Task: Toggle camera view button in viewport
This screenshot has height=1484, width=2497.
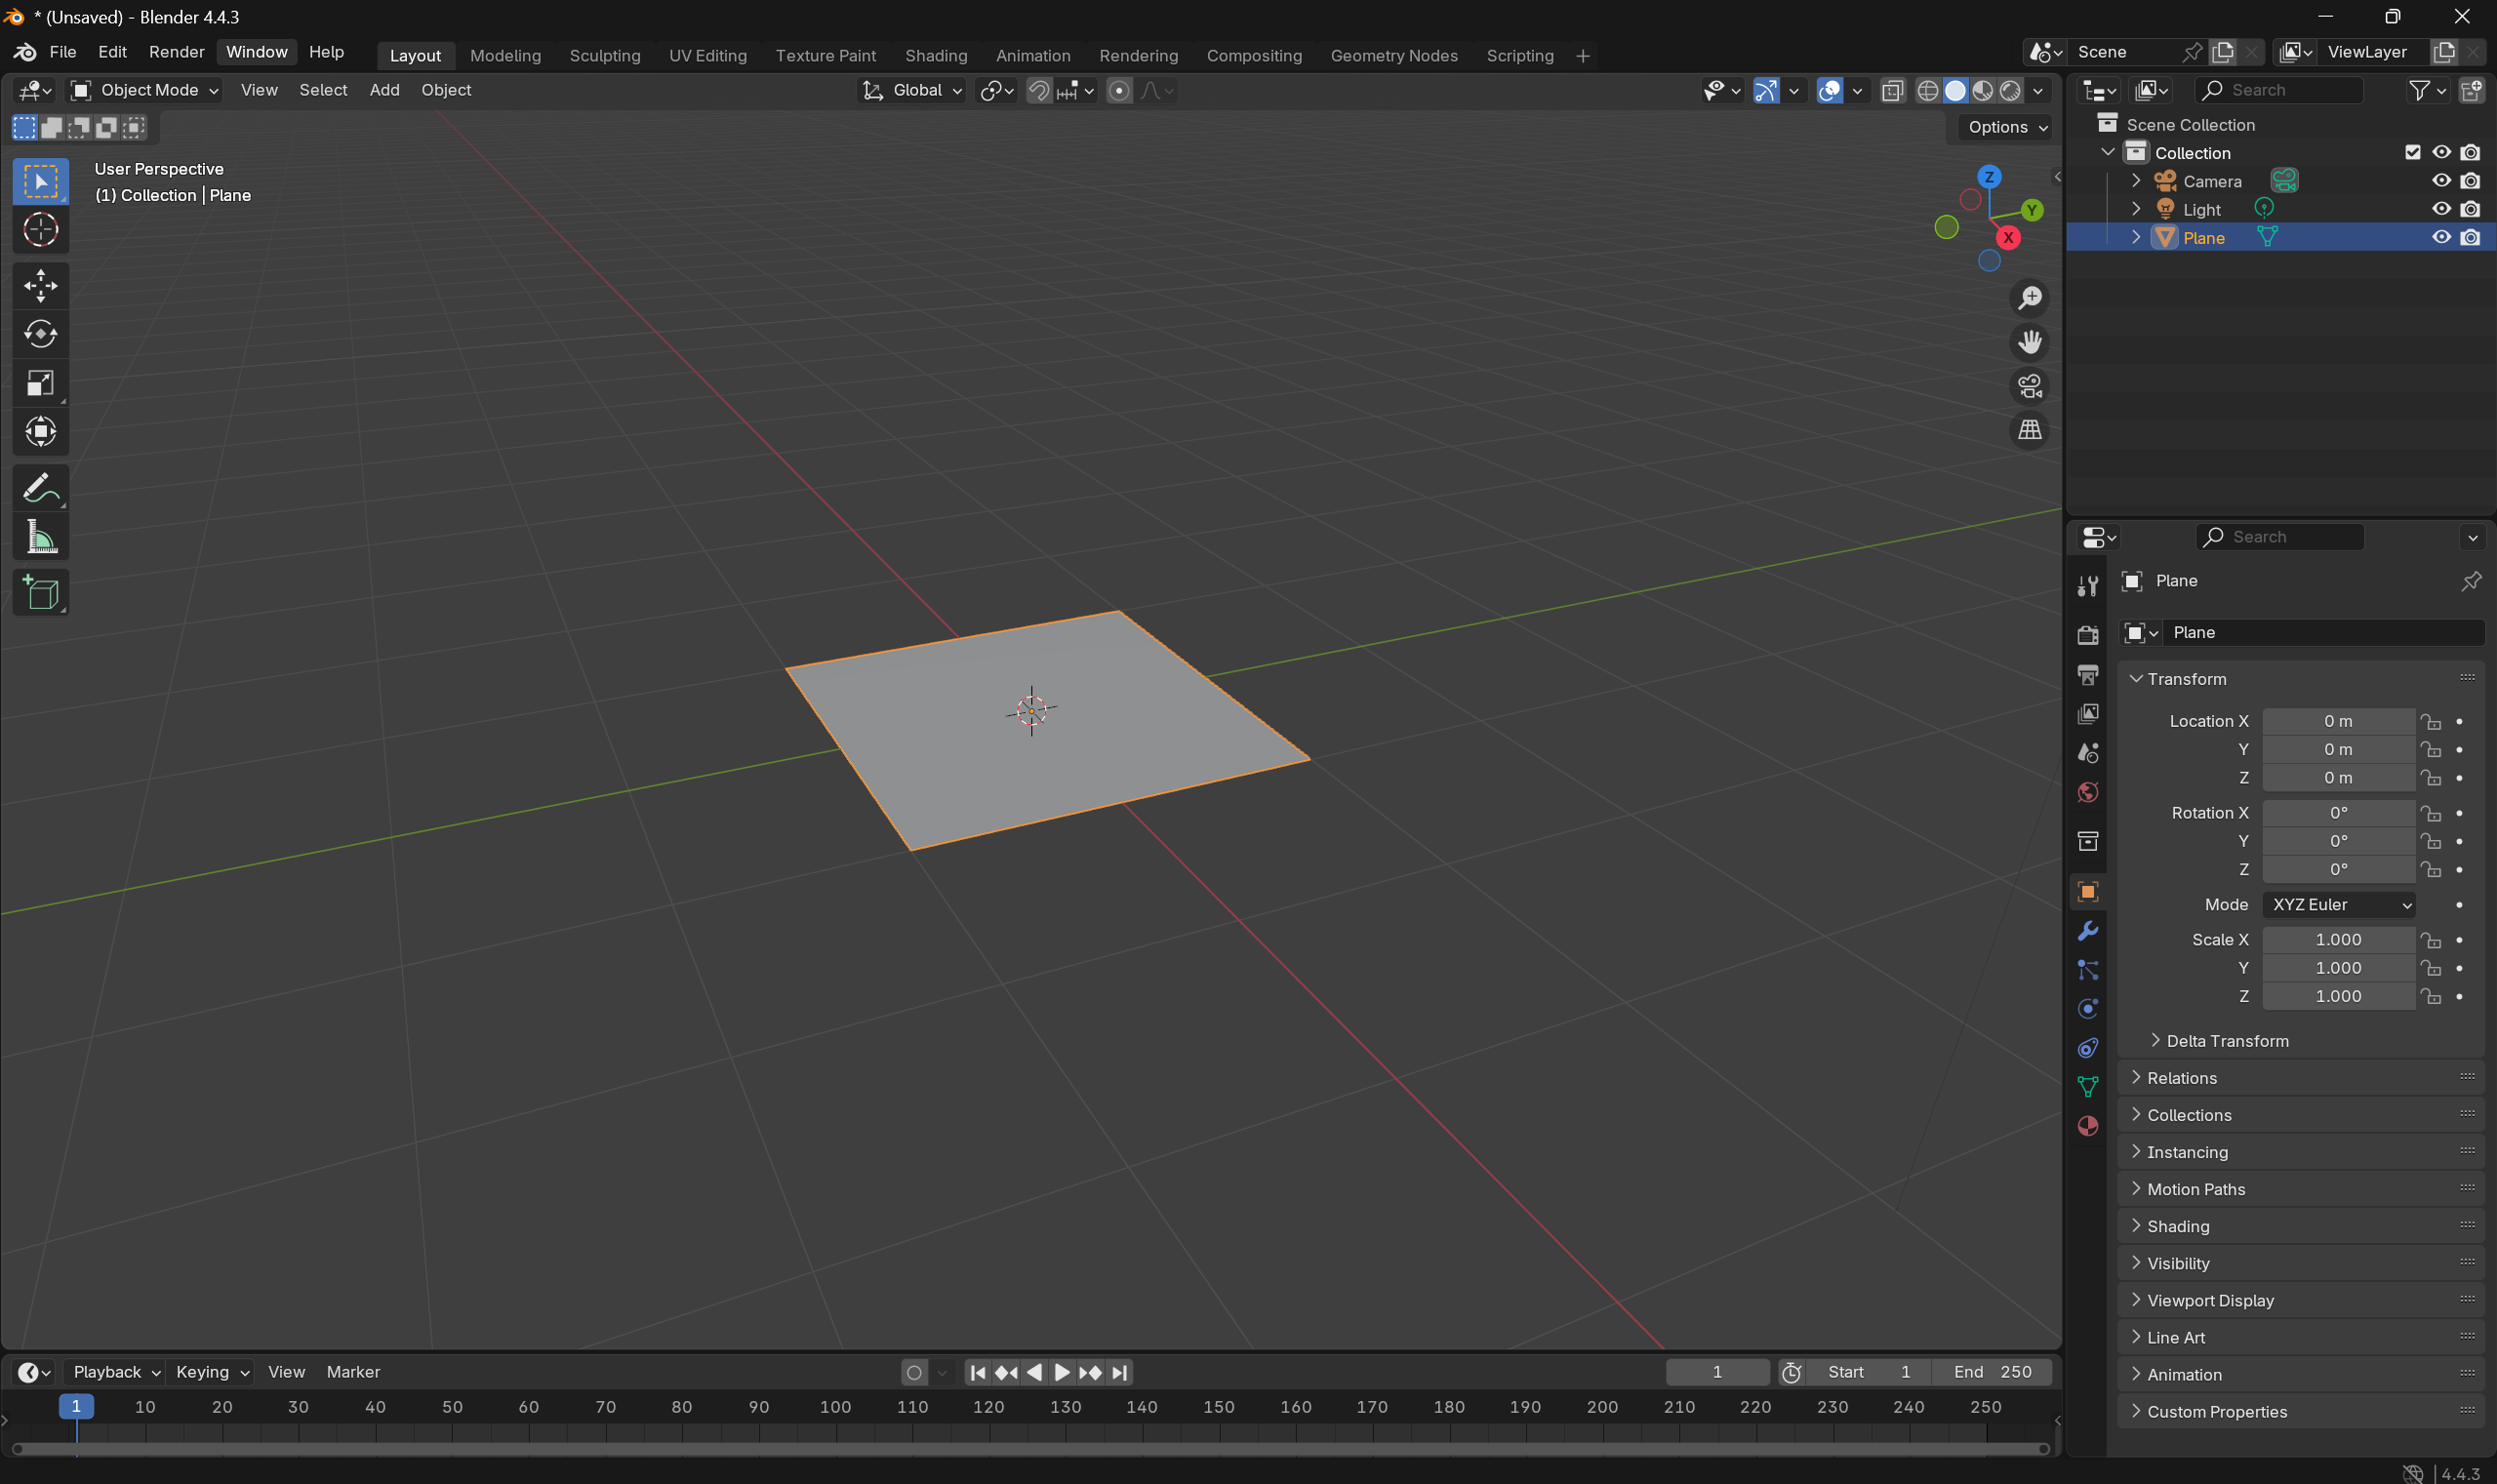Action: point(2029,386)
